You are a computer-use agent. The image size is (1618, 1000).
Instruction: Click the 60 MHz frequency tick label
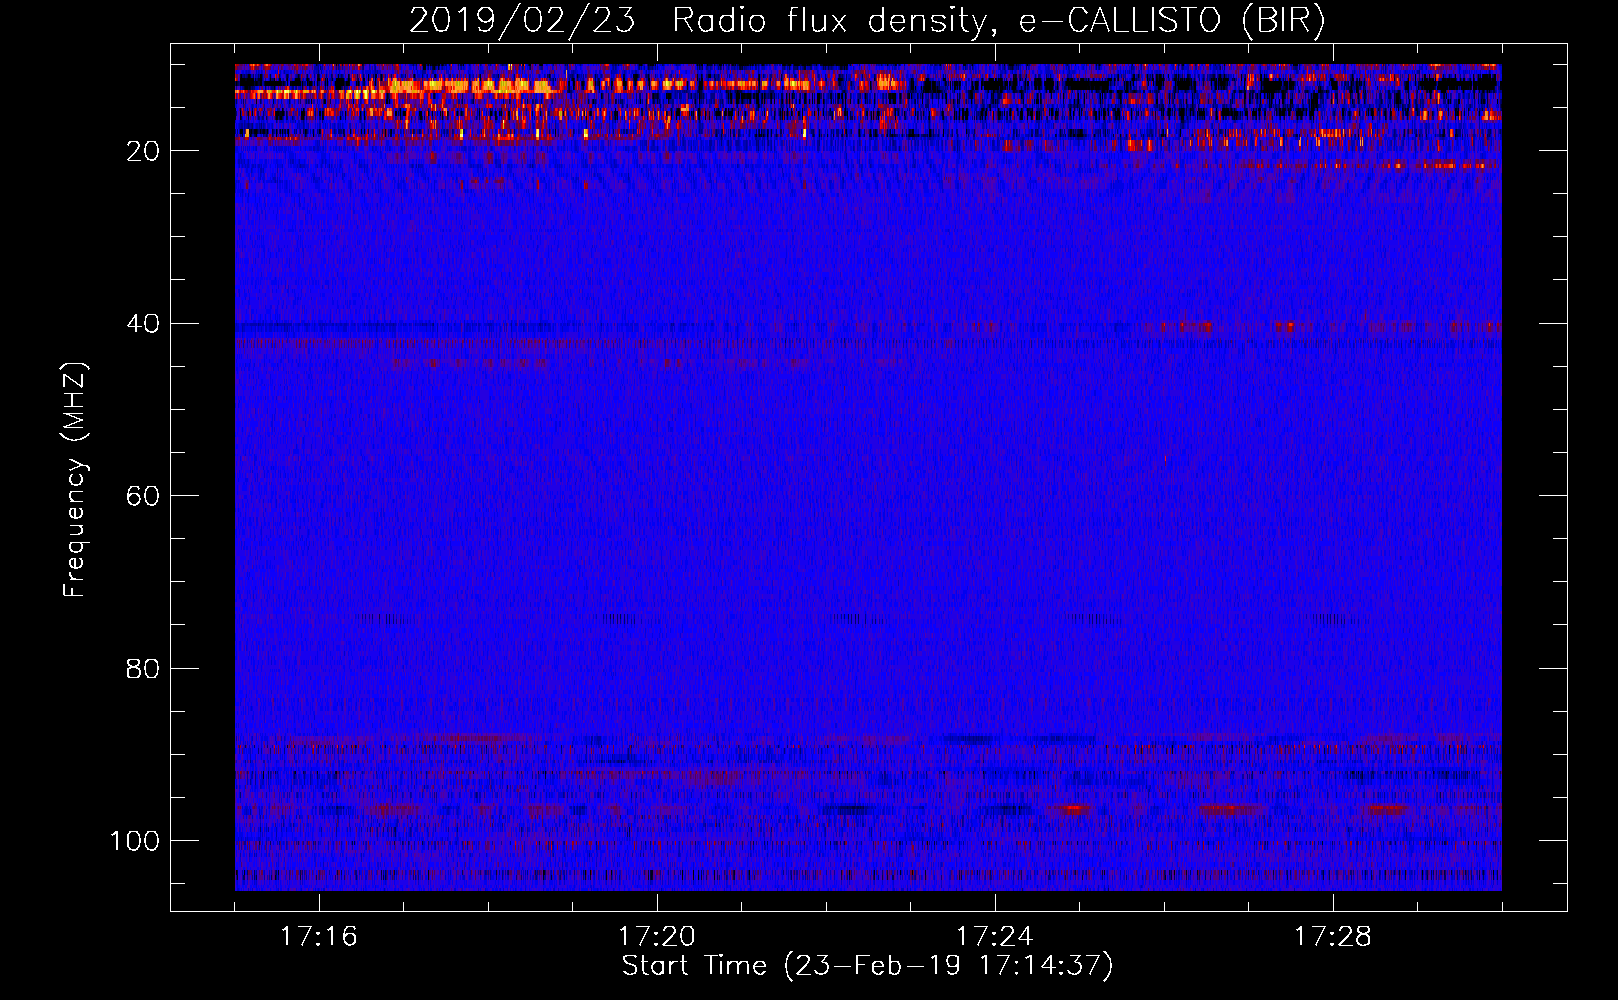143,496
